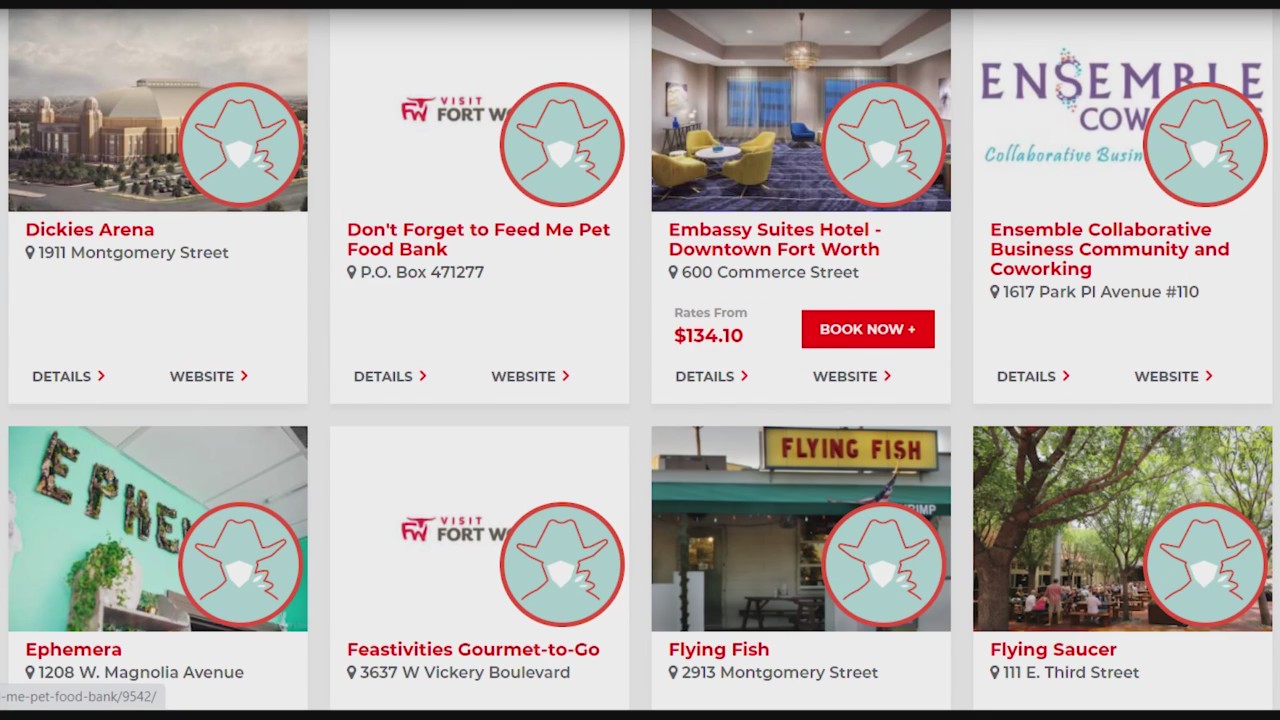The image size is (1280, 720).
Task: Click the masked cowboy badge on Ensemble card
Action: [x=1205, y=145]
